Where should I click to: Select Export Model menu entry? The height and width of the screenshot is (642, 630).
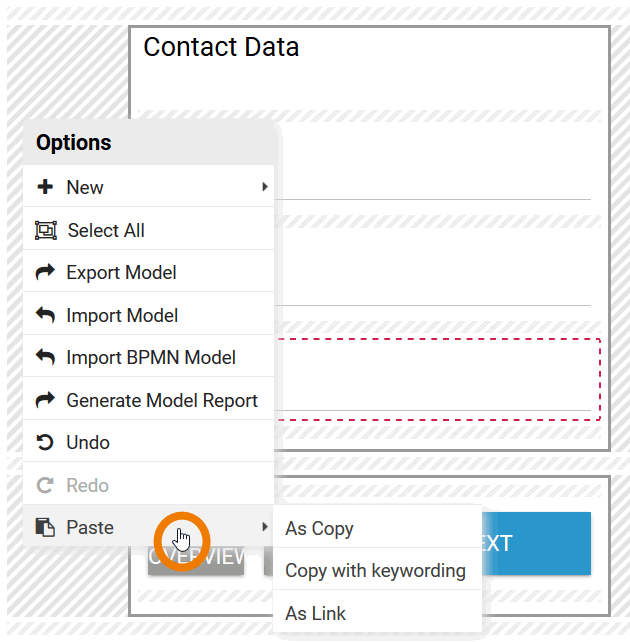[x=121, y=272]
